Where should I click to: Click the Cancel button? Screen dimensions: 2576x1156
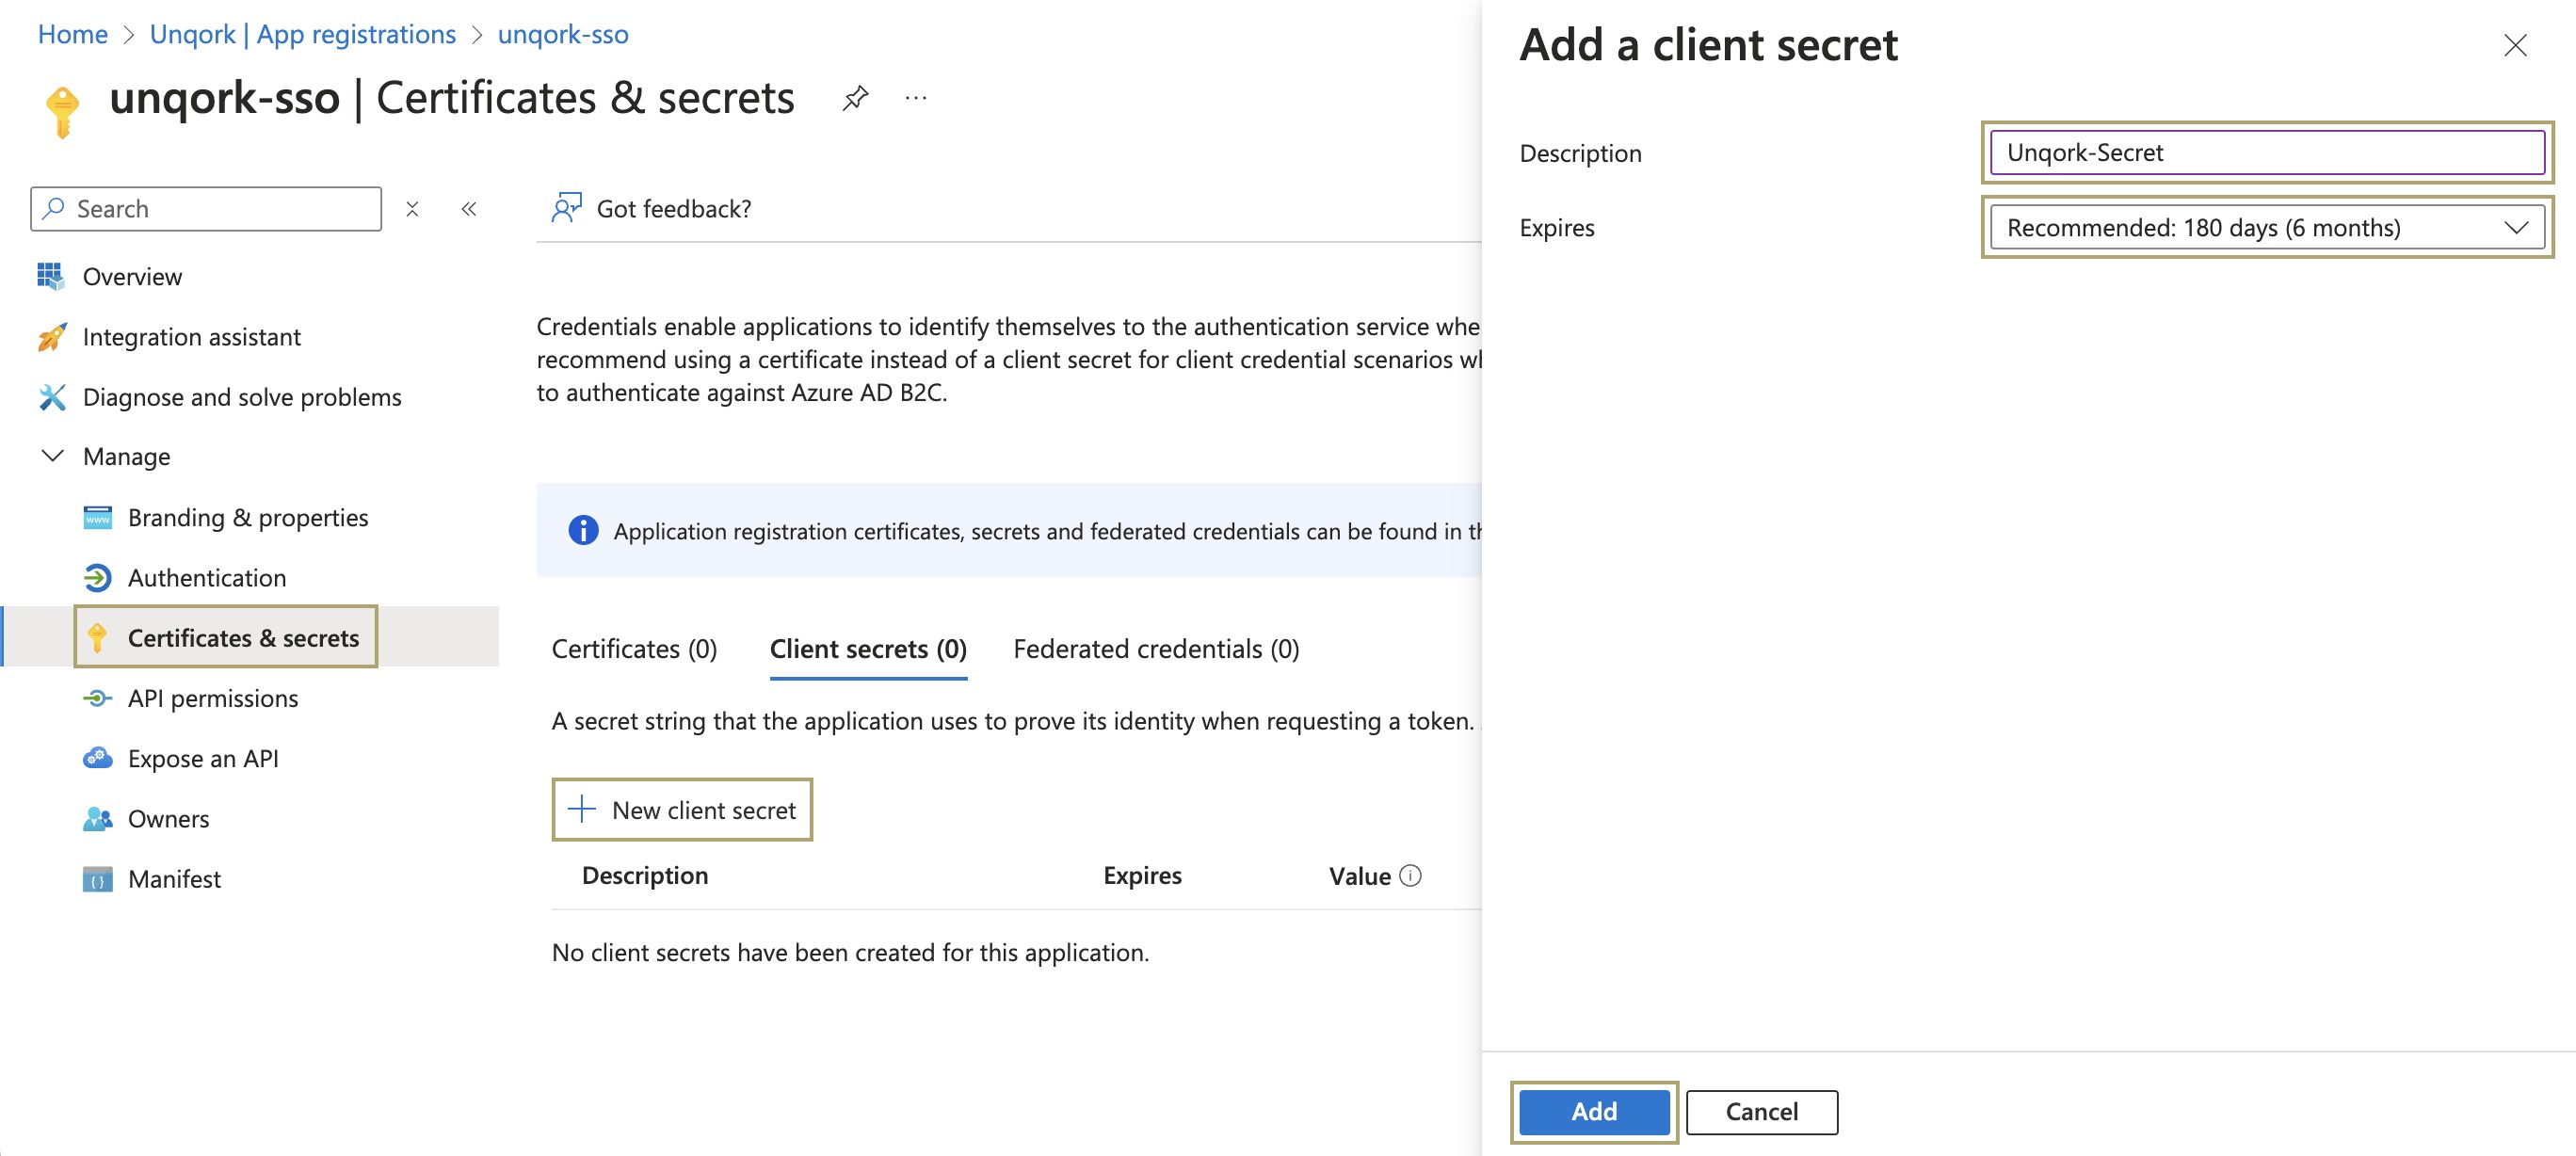pos(1761,1111)
